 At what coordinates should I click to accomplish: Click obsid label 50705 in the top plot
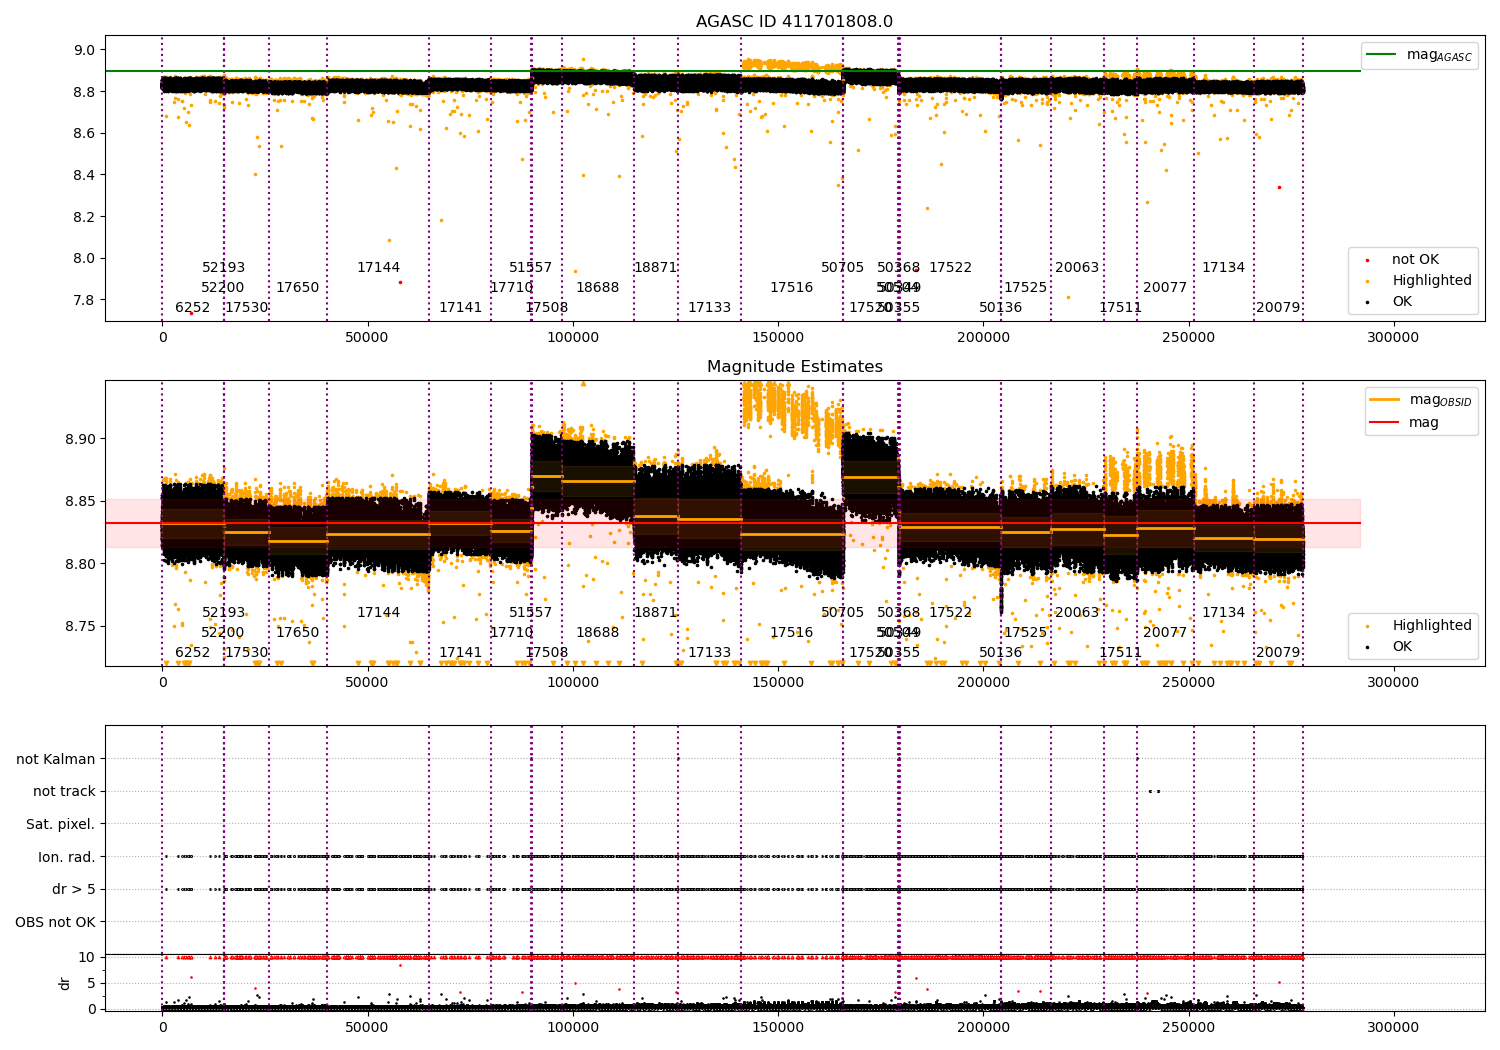click(842, 268)
